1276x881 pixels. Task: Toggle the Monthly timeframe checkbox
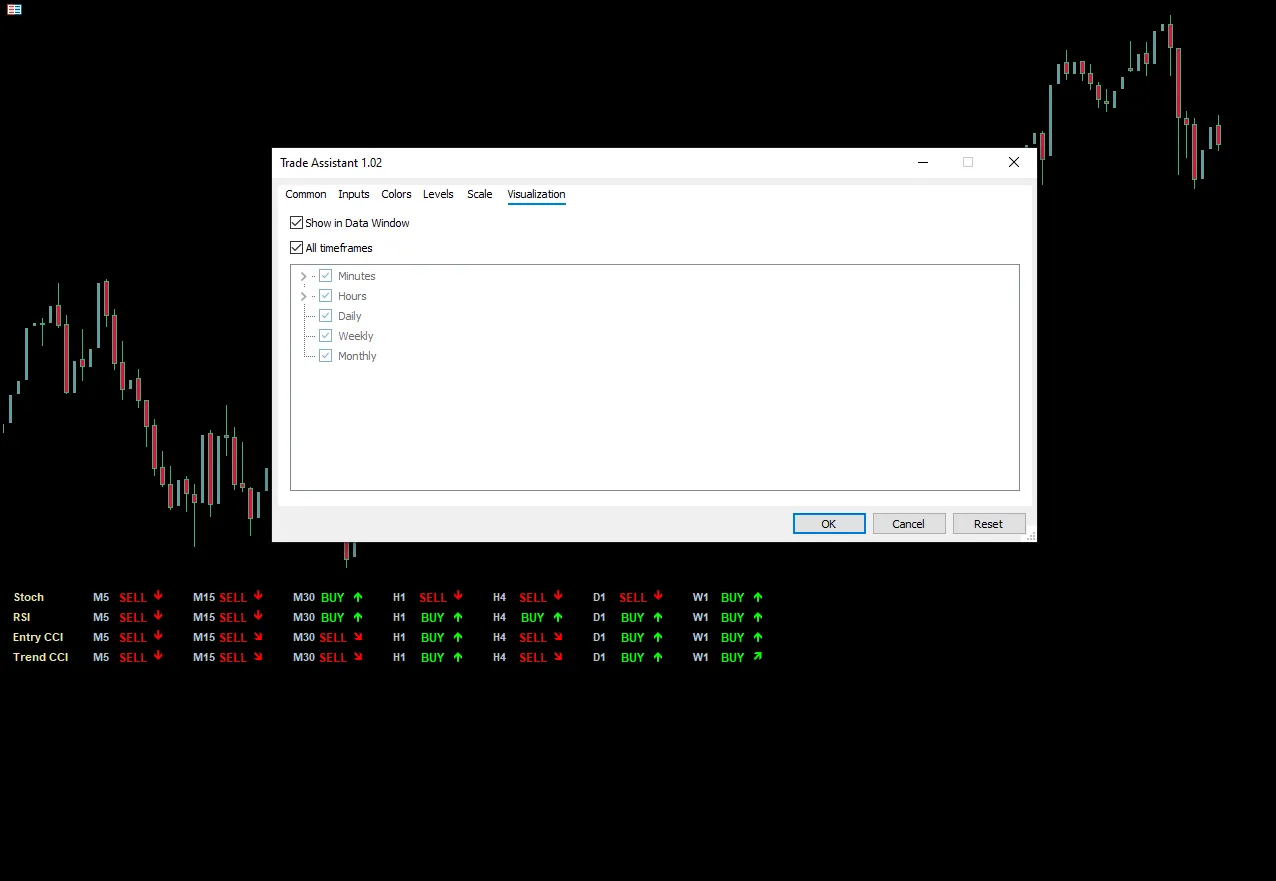tap(325, 356)
